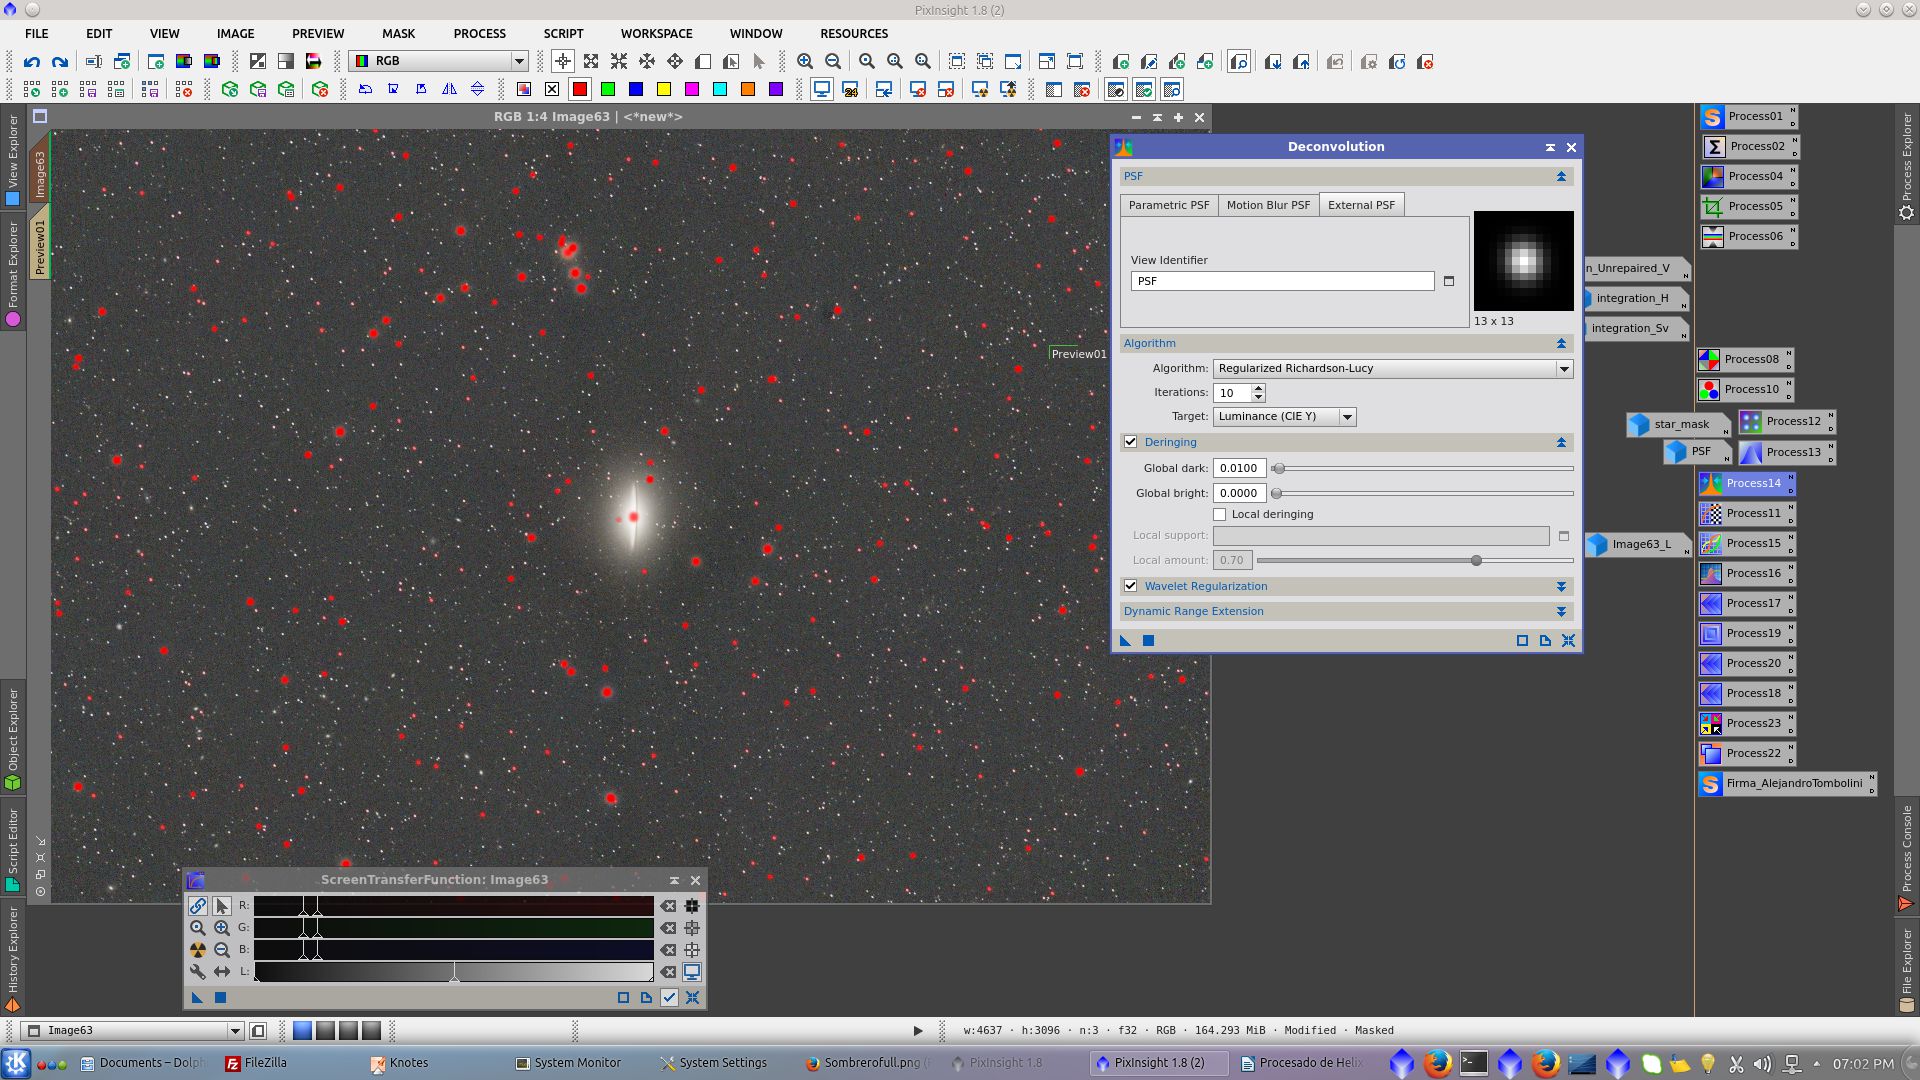The image size is (1920, 1080).
Task: Click the PROCESS menu
Action: (479, 33)
